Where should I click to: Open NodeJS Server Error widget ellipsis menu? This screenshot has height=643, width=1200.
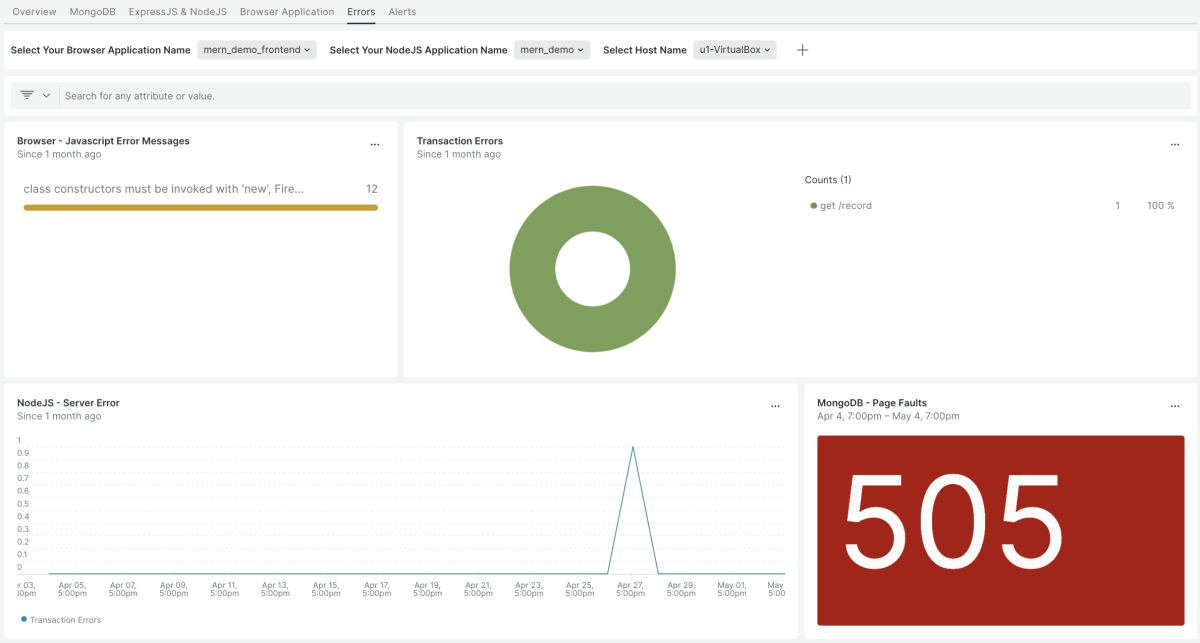tap(775, 407)
